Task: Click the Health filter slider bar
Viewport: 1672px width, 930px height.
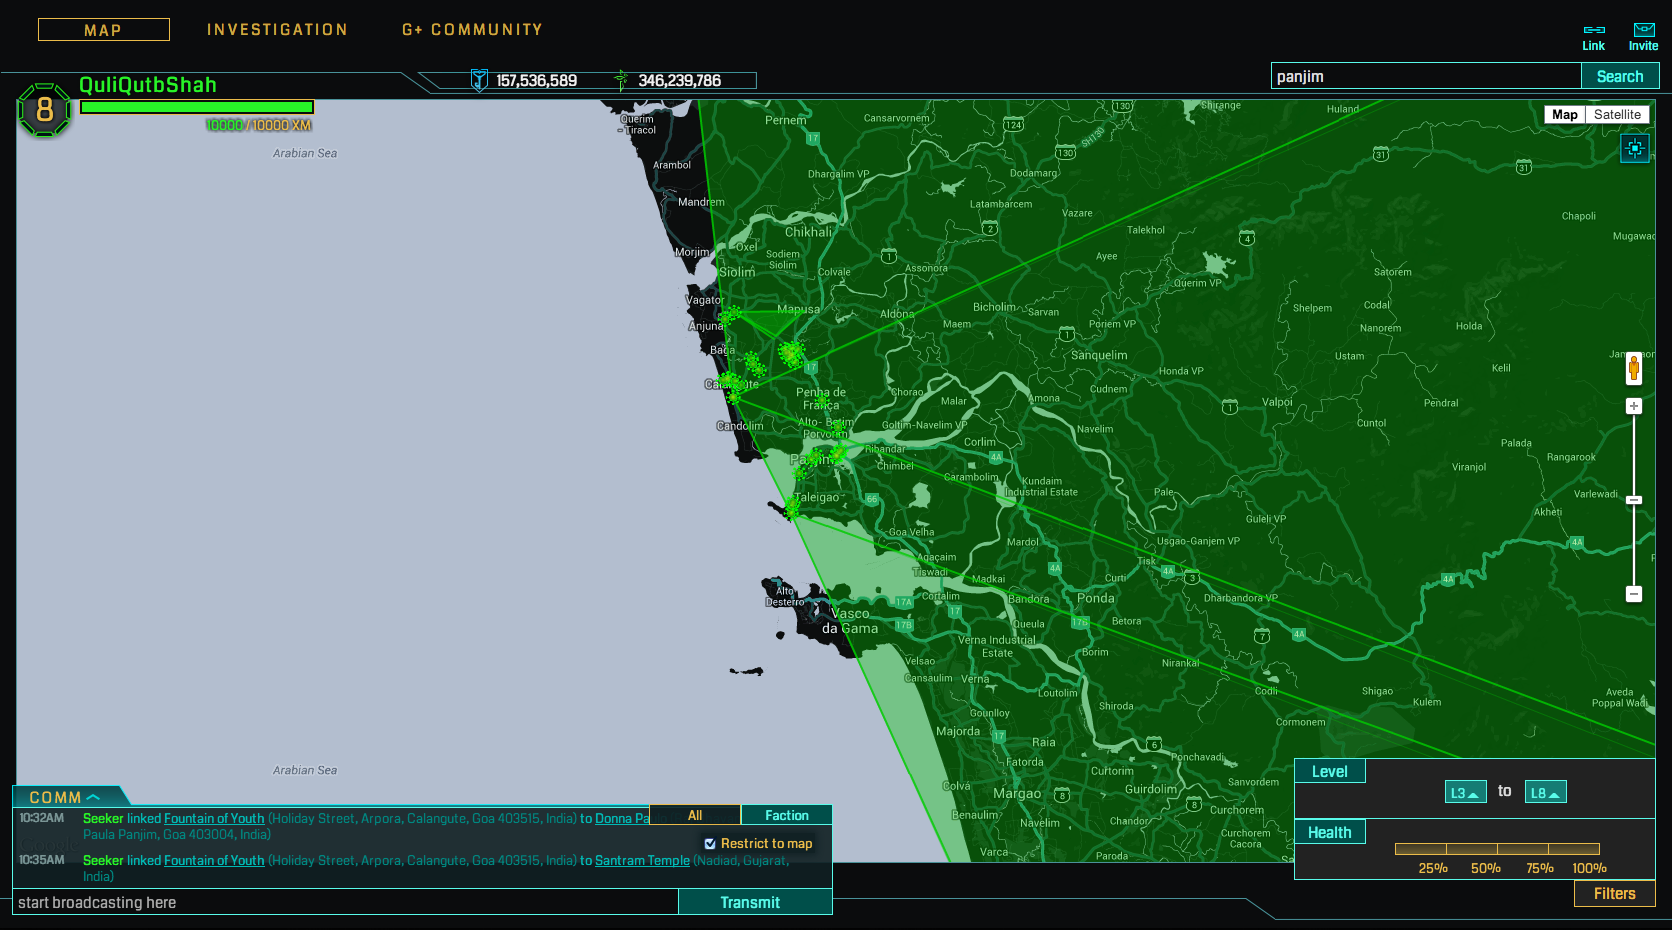Action: (1497, 849)
